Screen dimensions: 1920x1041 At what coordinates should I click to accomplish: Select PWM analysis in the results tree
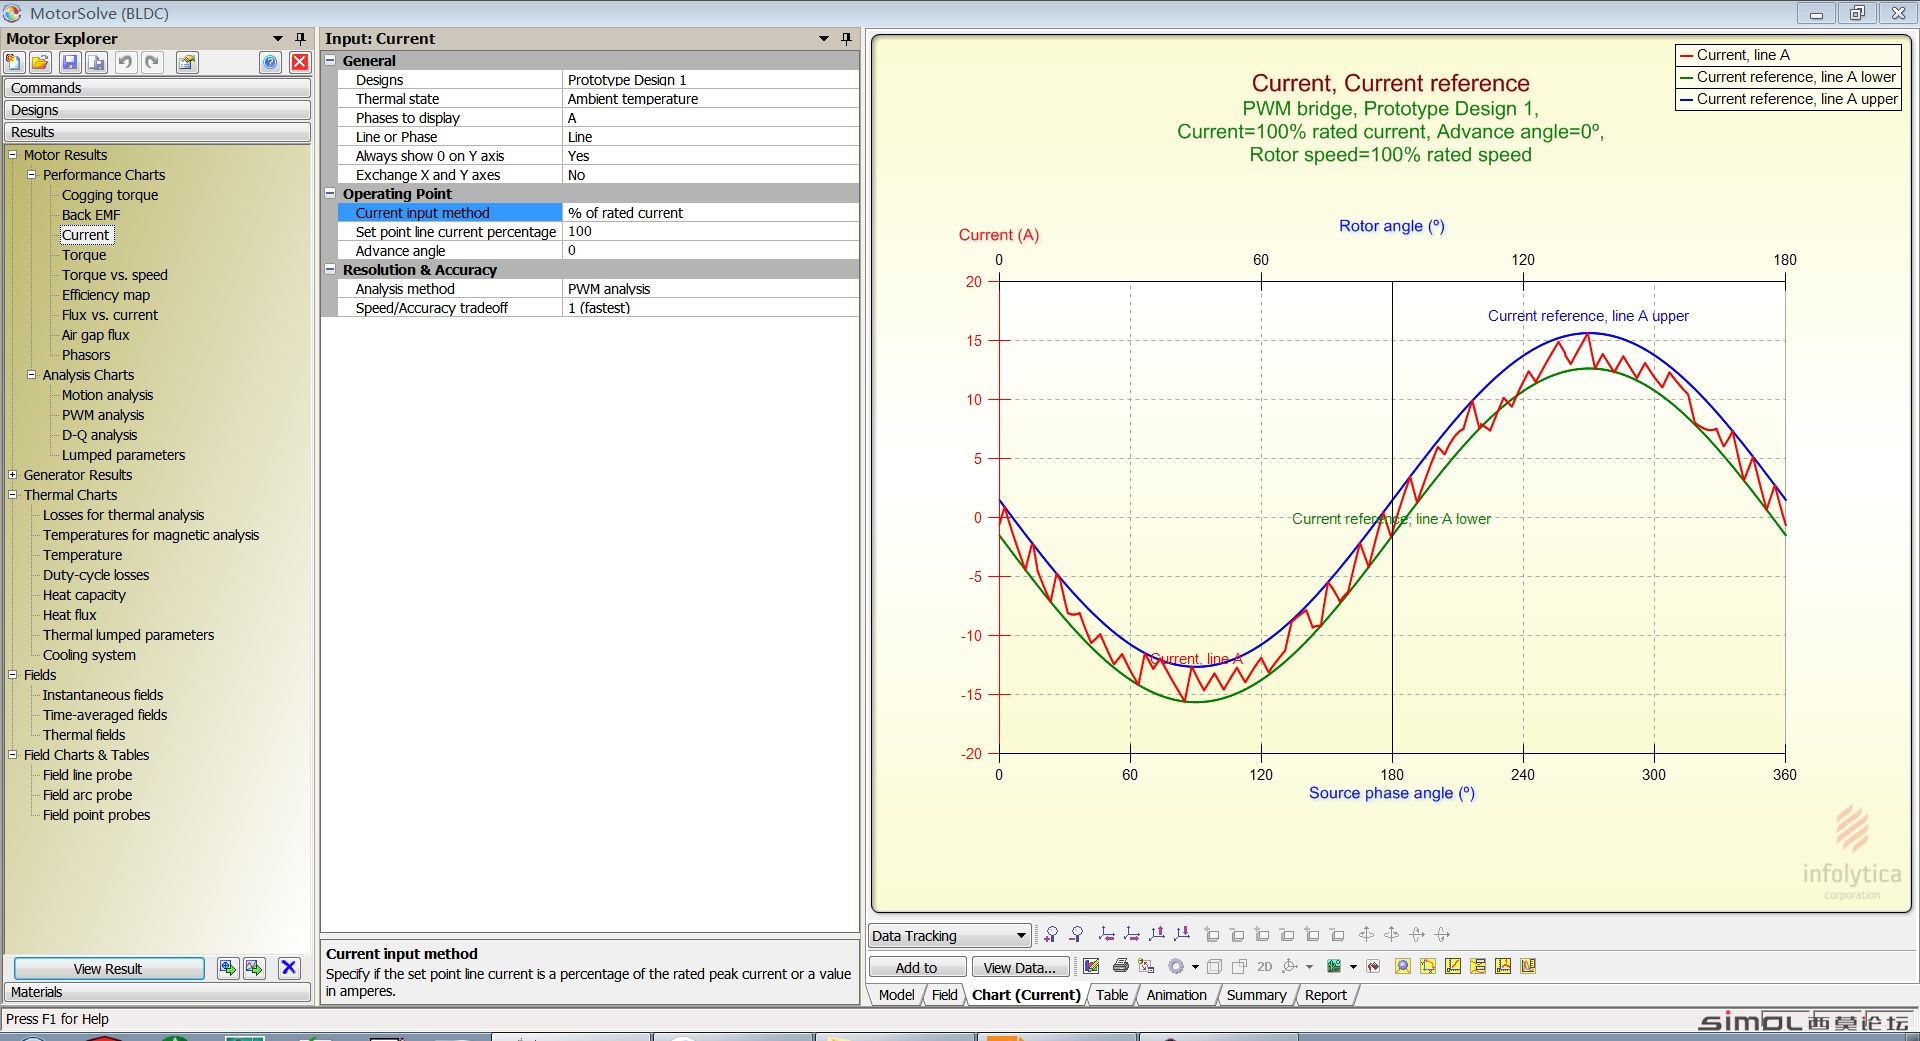(x=103, y=415)
